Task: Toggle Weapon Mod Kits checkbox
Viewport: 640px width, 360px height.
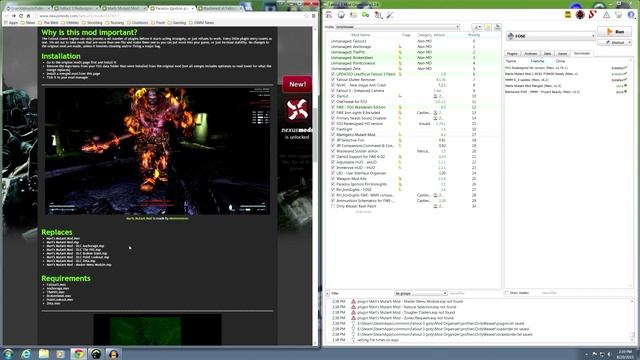Action: [333, 179]
